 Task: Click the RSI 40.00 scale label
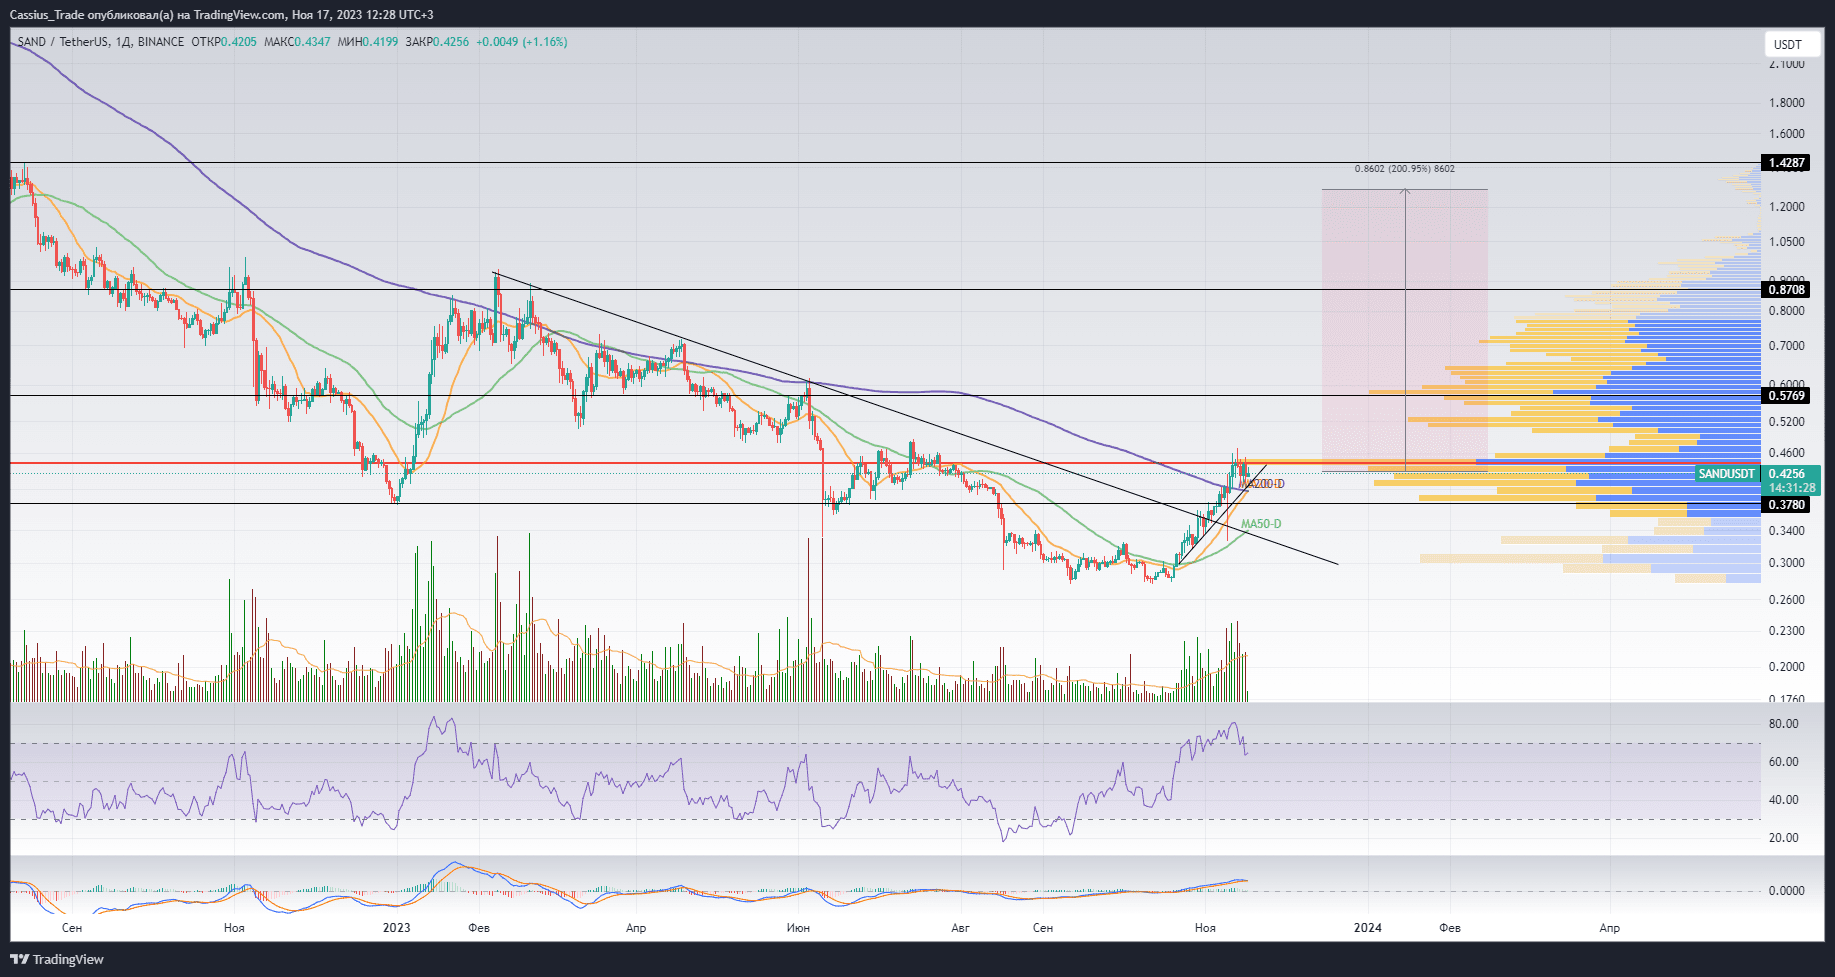click(x=1784, y=800)
